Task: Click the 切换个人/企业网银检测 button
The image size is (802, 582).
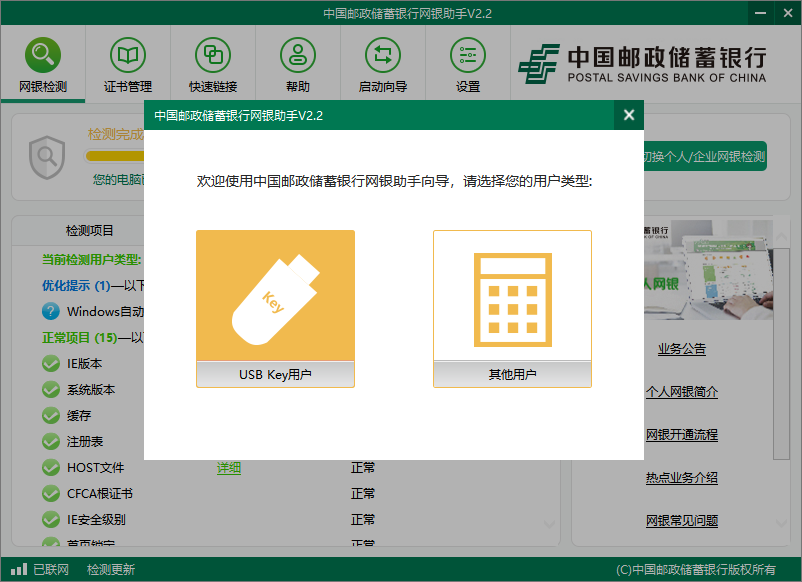Action: (705, 156)
